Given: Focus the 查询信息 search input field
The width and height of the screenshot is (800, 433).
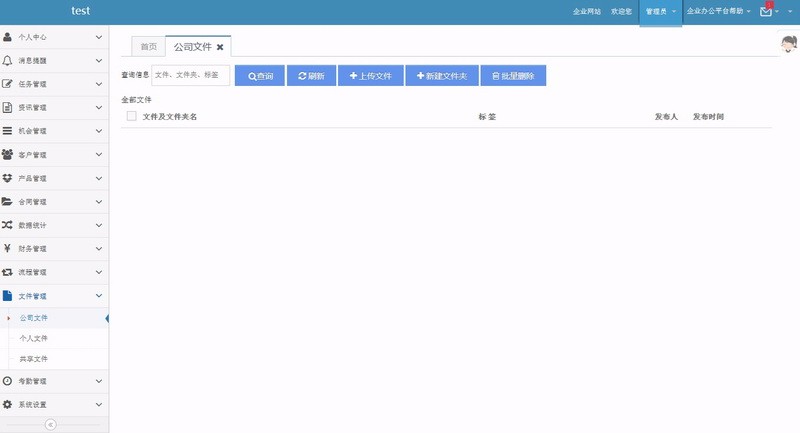Looking at the screenshot, I should click(190, 75).
